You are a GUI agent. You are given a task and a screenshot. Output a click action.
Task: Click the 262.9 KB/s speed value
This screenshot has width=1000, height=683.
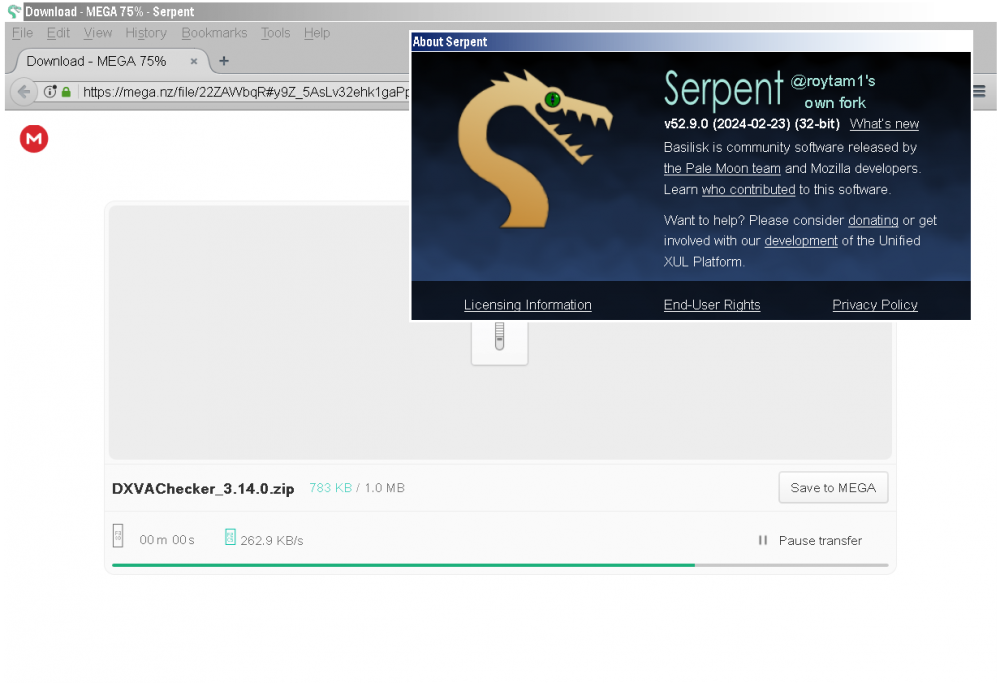click(x=272, y=541)
